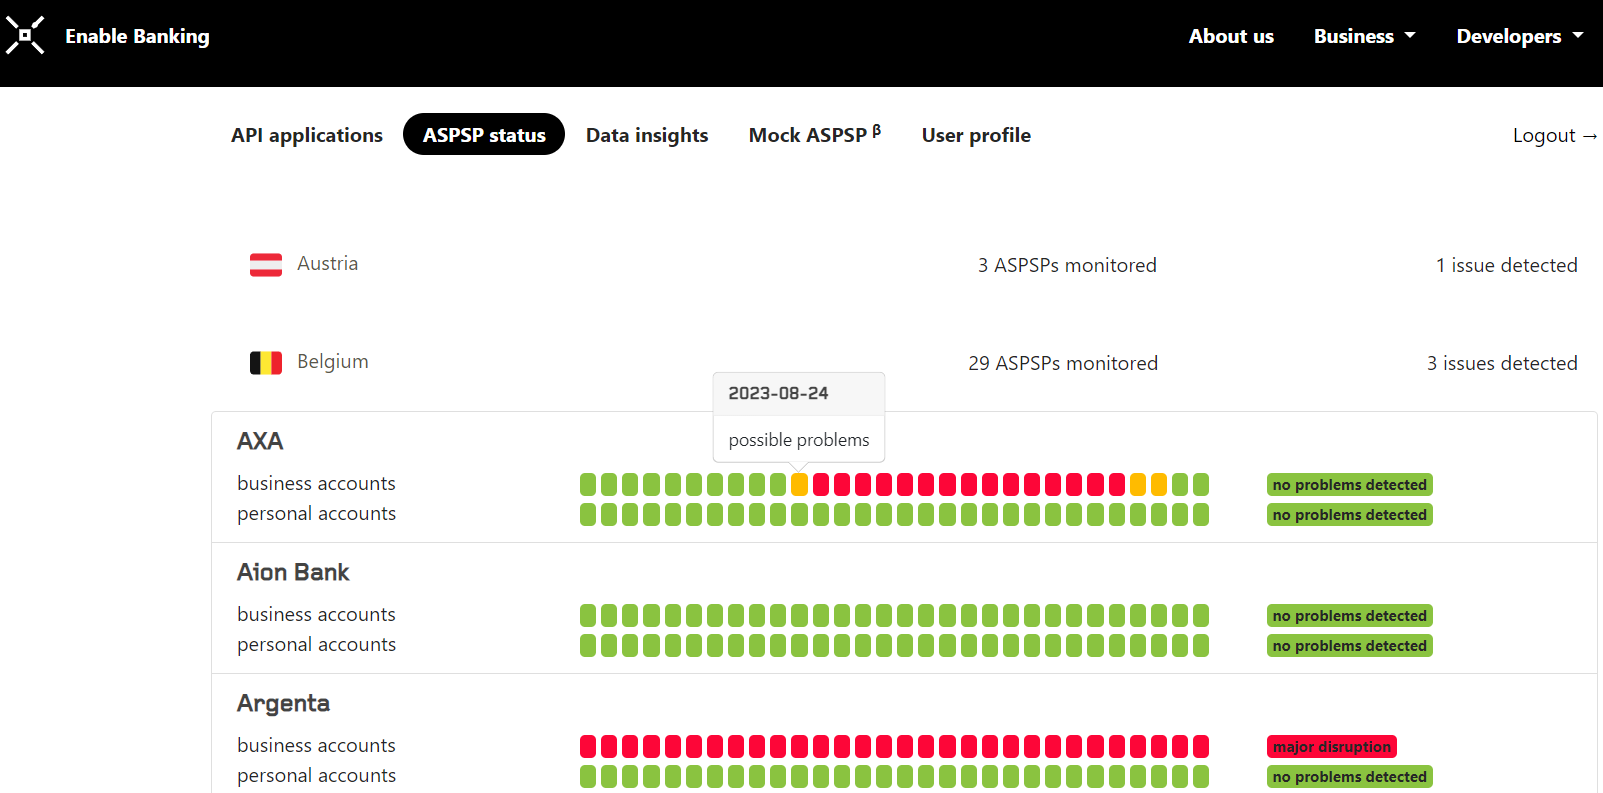Select the Argenta bank heading
This screenshot has width=1603, height=793.
pyautogui.click(x=283, y=703)
